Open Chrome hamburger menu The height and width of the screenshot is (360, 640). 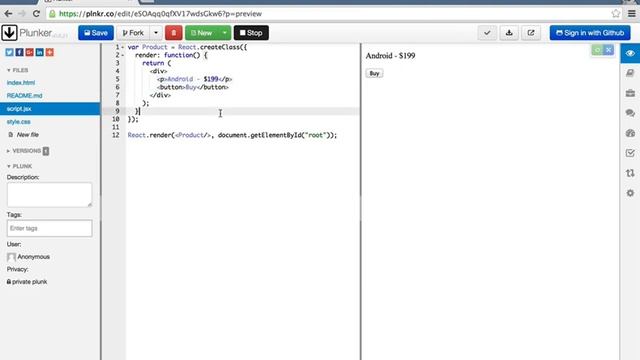[x=631, y=13]
